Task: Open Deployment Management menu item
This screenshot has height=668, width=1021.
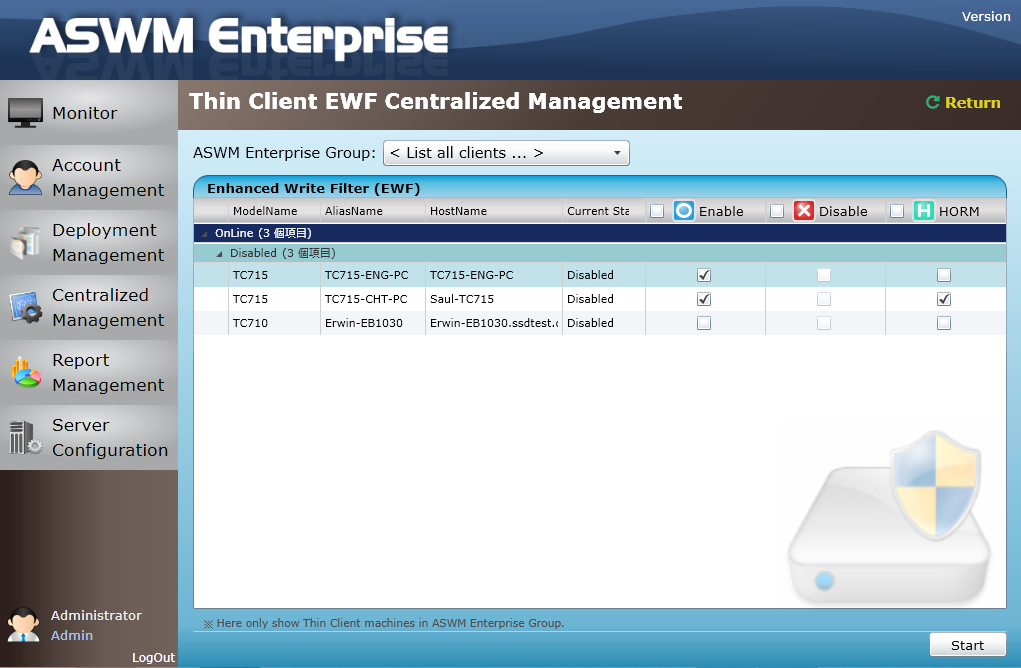Action: [89, 242]
